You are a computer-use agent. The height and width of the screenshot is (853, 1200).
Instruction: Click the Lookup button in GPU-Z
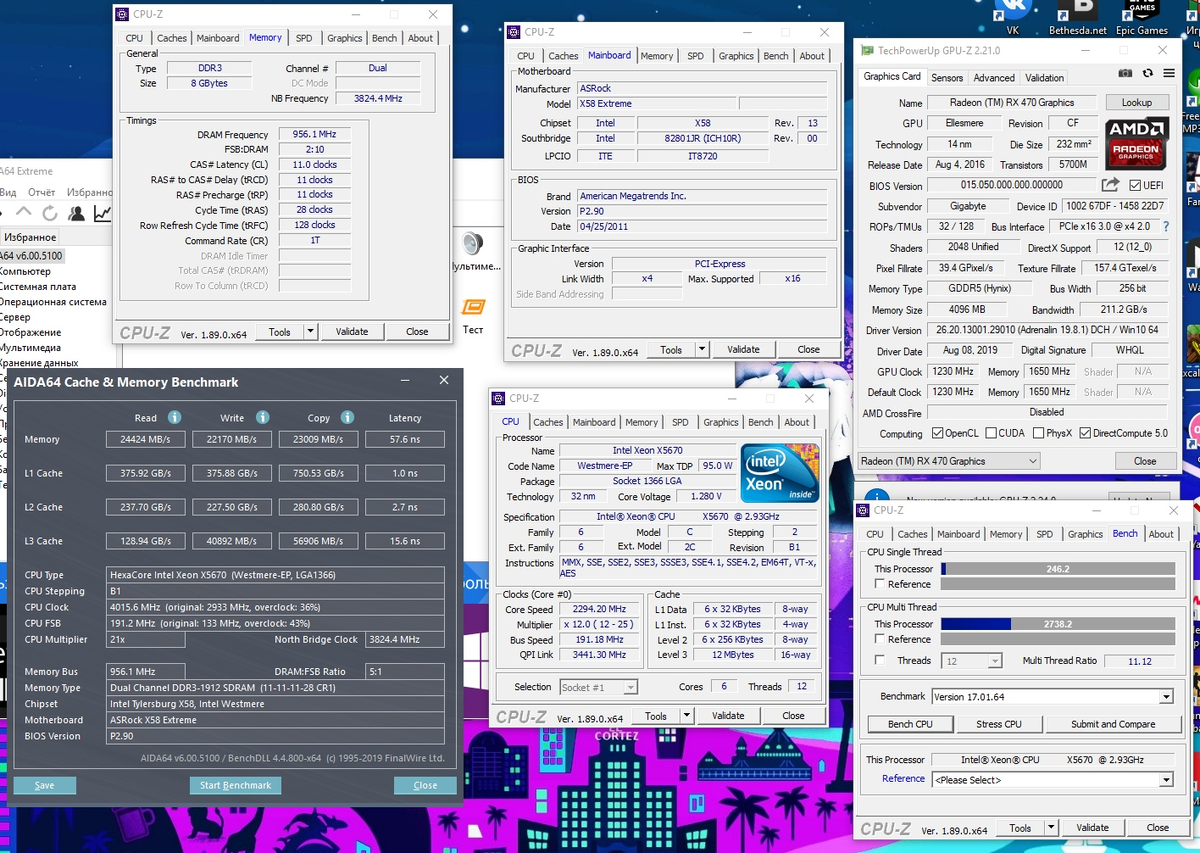click(x=1137, y=102)
